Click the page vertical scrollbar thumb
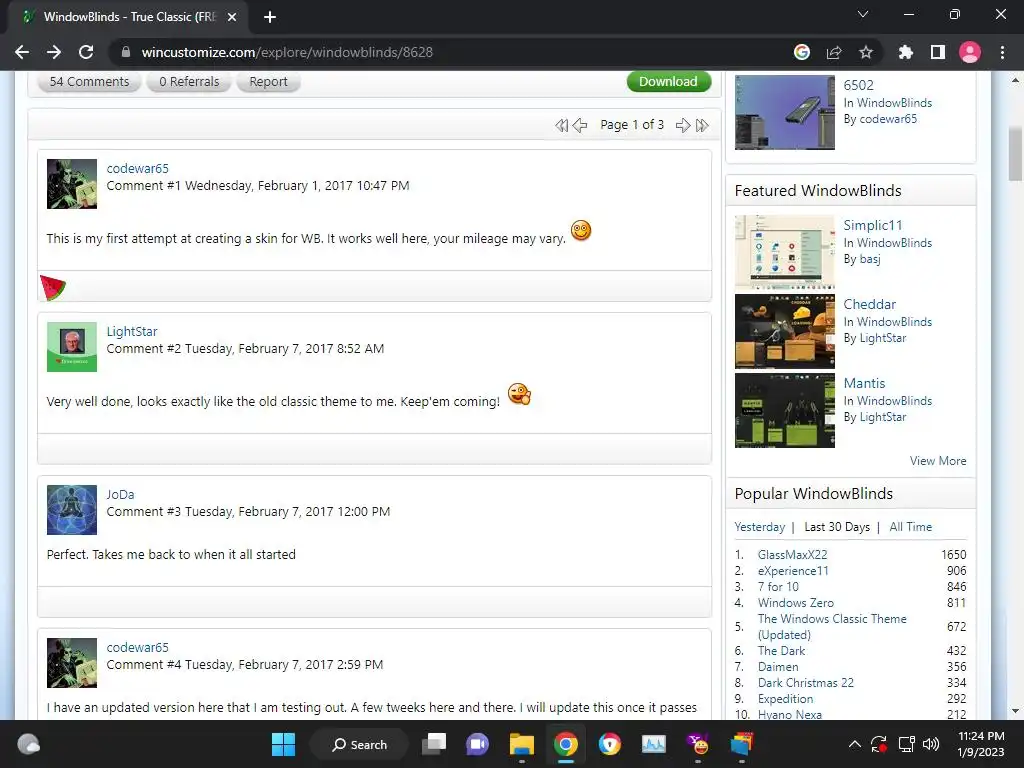 pyautogui.click(x=1015, y=153)
